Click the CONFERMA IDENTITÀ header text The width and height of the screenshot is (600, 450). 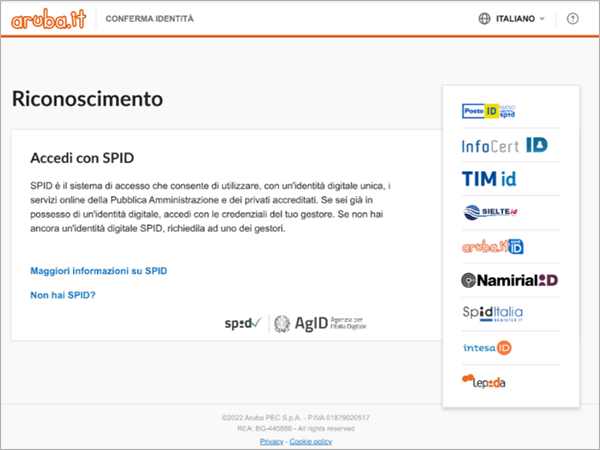click(x=150, y=19)
